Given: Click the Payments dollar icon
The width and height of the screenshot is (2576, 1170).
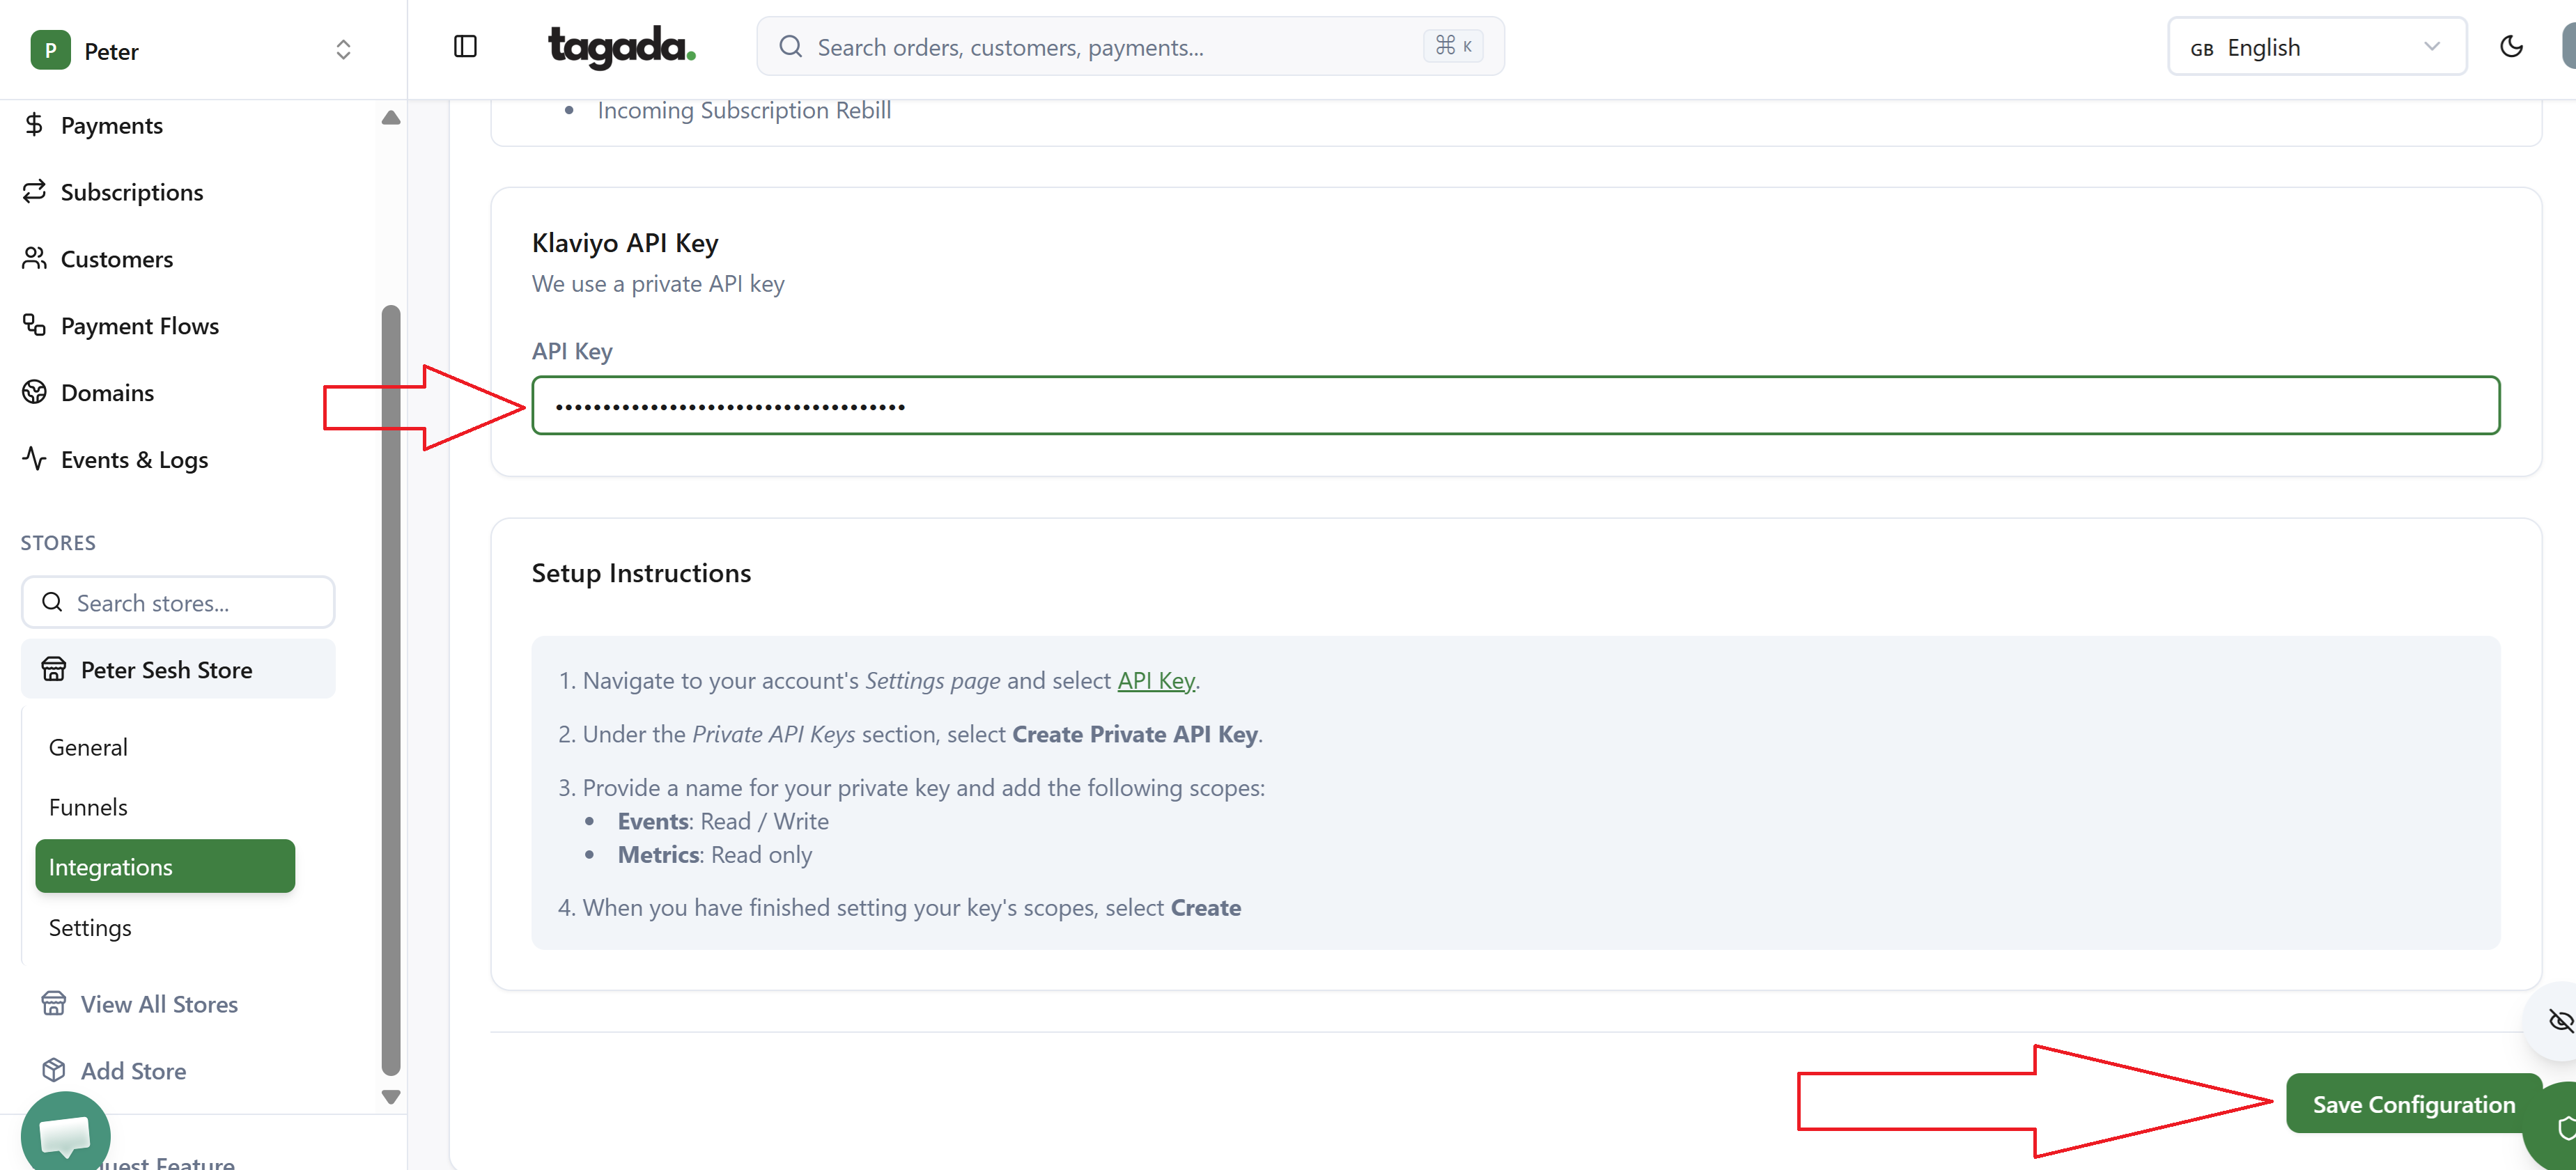Looking at the screenshot, I should pos(34,125).
